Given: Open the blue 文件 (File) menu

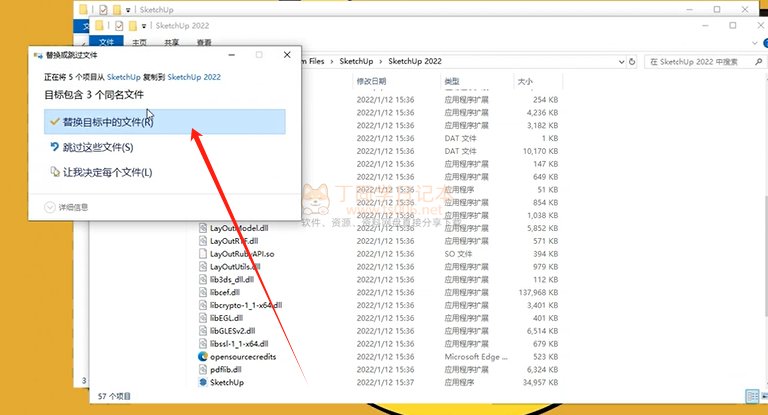Looking at the screenshot, I should click(106, 43).
